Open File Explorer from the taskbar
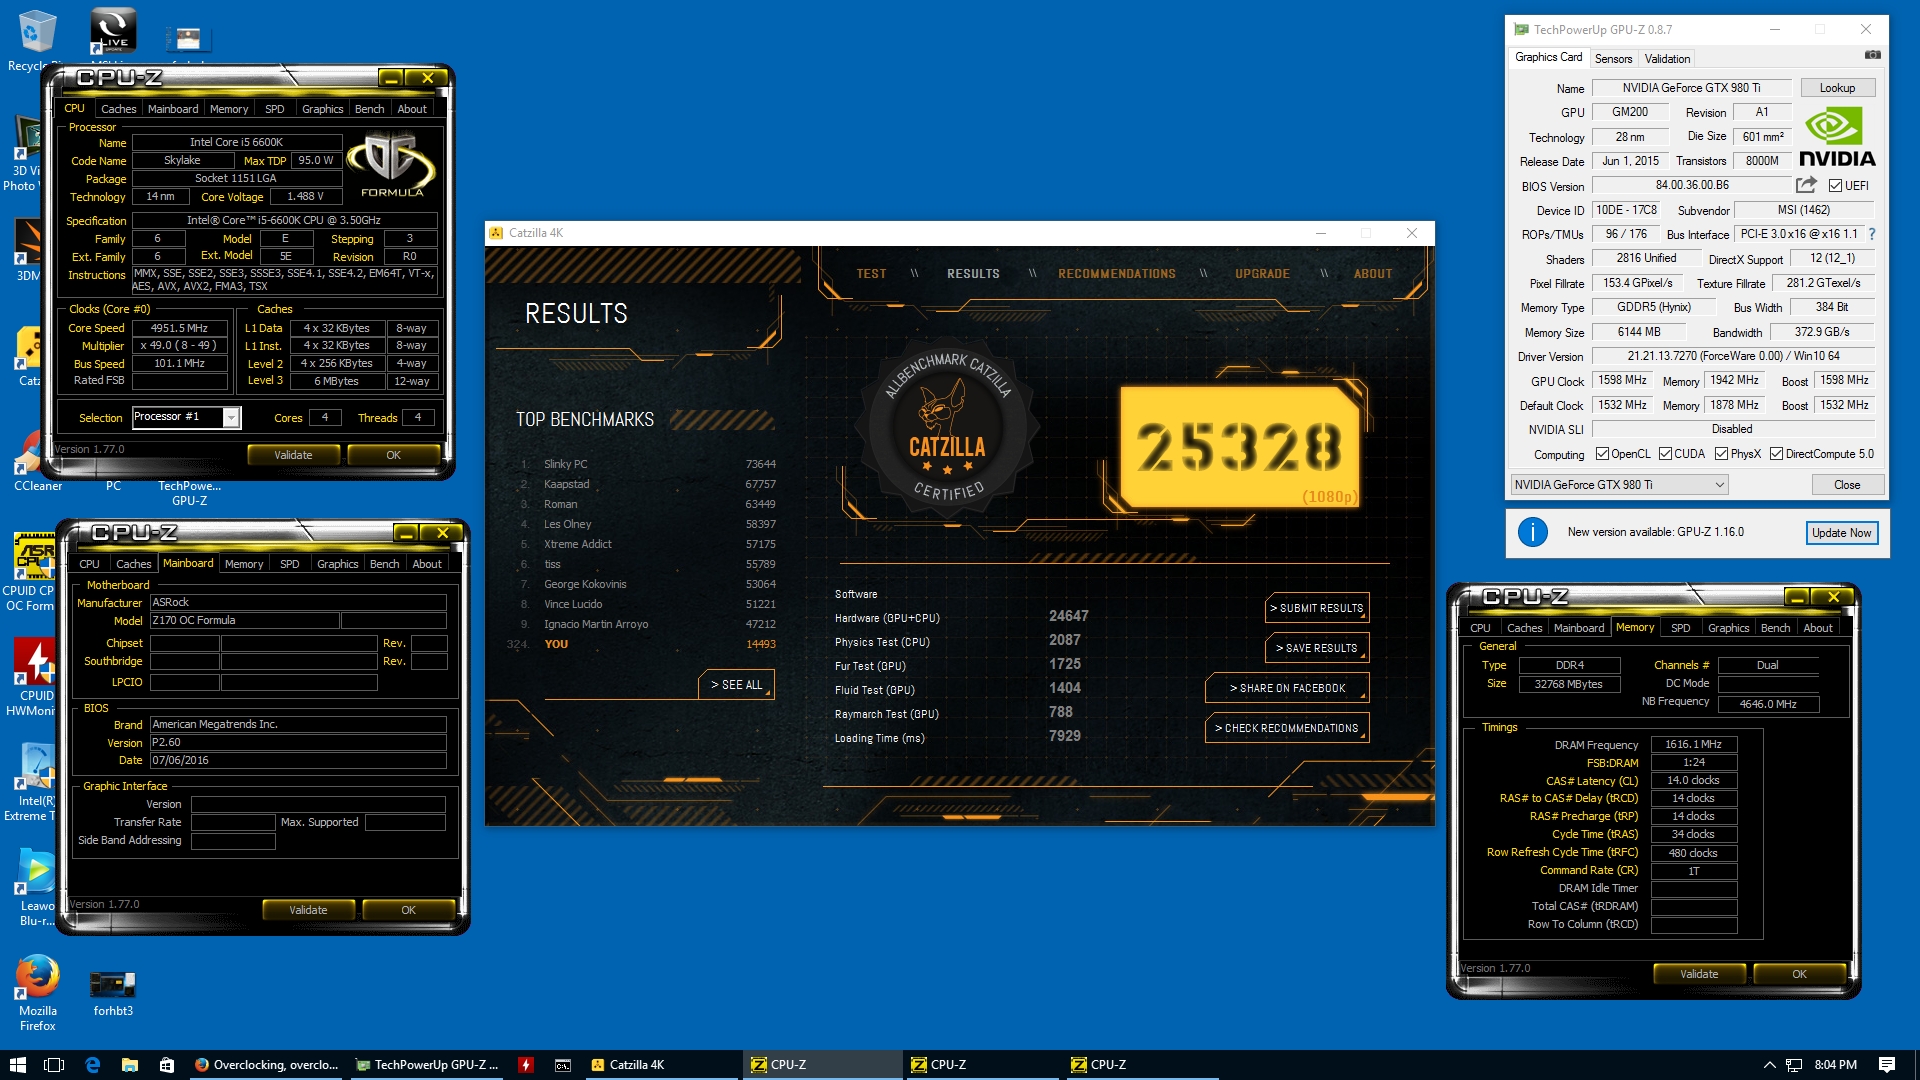The height and width of the screenshot is (1080, 1920). pyautogui.click(x=129, y=1065)
